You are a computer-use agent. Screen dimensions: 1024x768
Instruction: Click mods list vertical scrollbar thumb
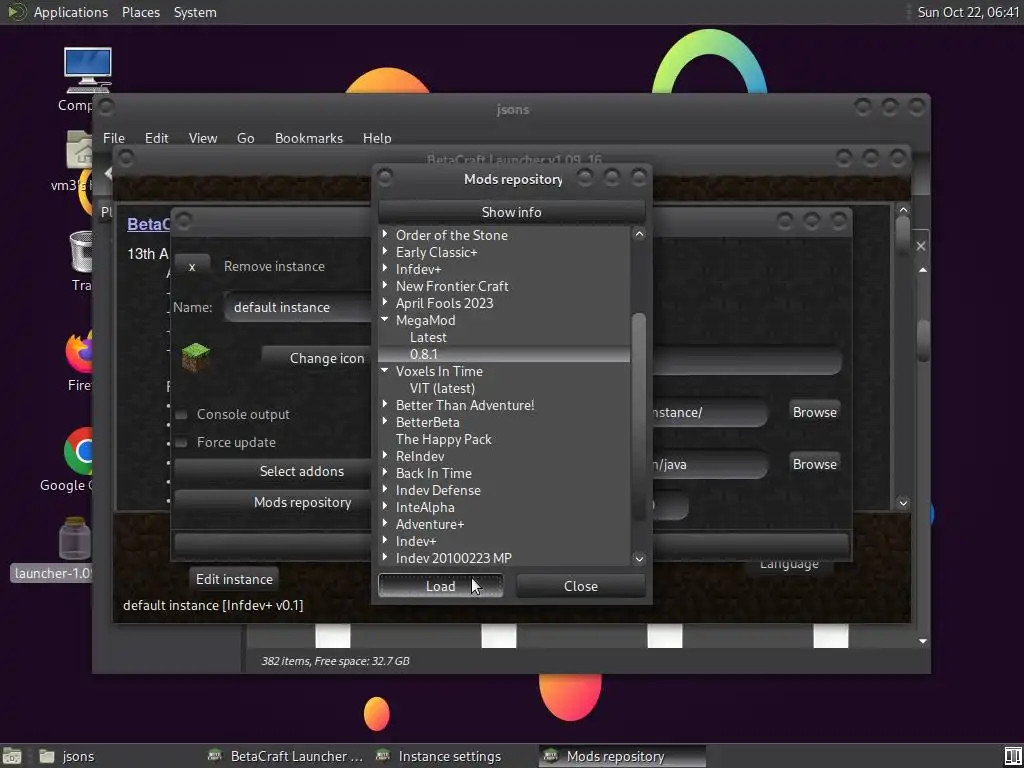tap(639, 418)
